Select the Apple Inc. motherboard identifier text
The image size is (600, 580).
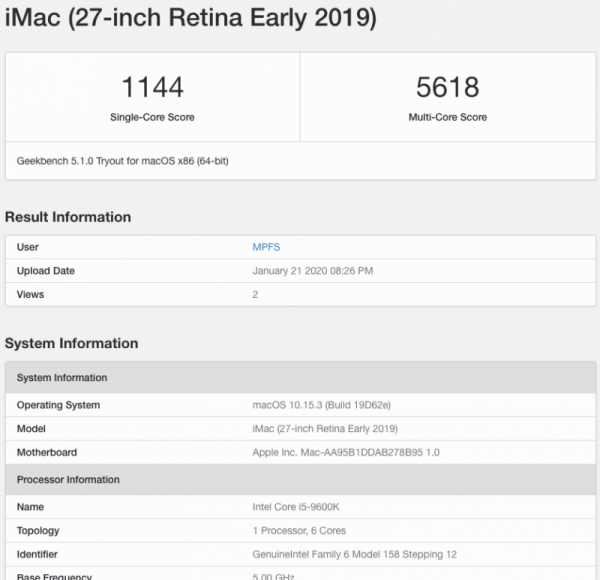(x=346, y=453)
